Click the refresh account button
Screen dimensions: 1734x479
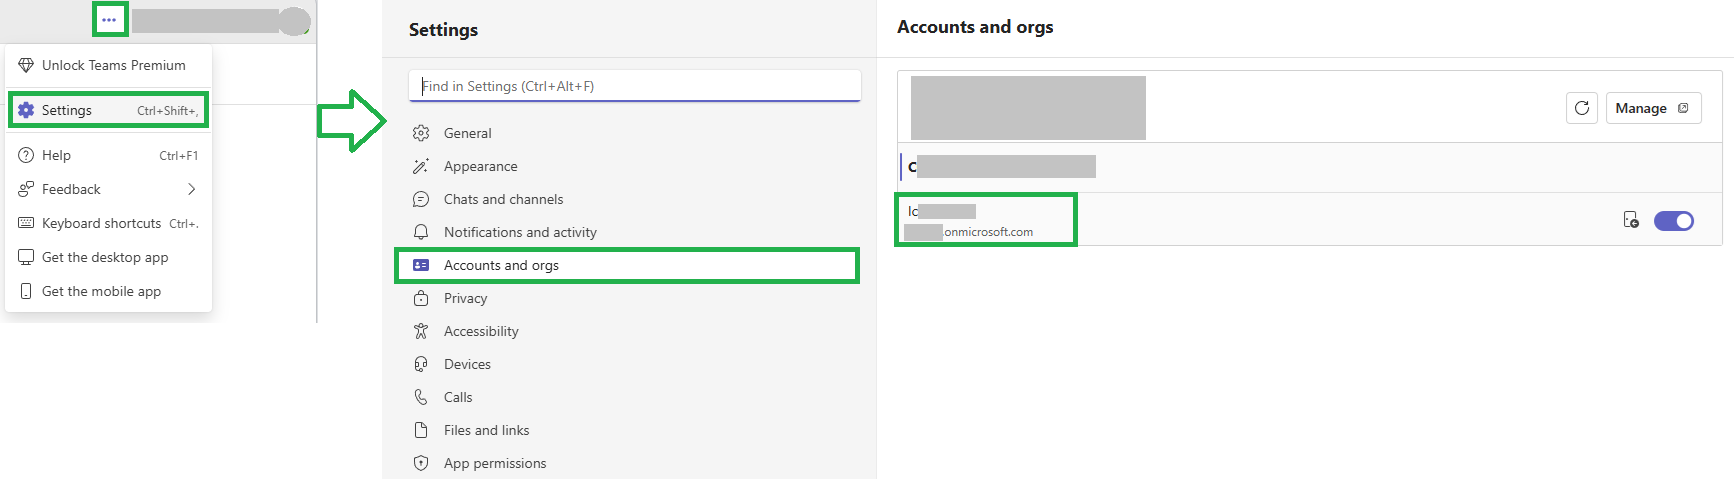pos(1582,108)
